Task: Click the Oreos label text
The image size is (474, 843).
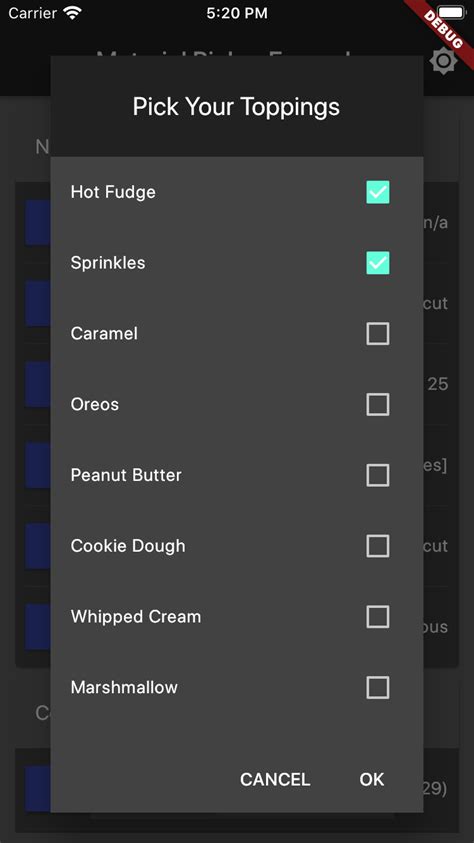Action: [95, 404]
